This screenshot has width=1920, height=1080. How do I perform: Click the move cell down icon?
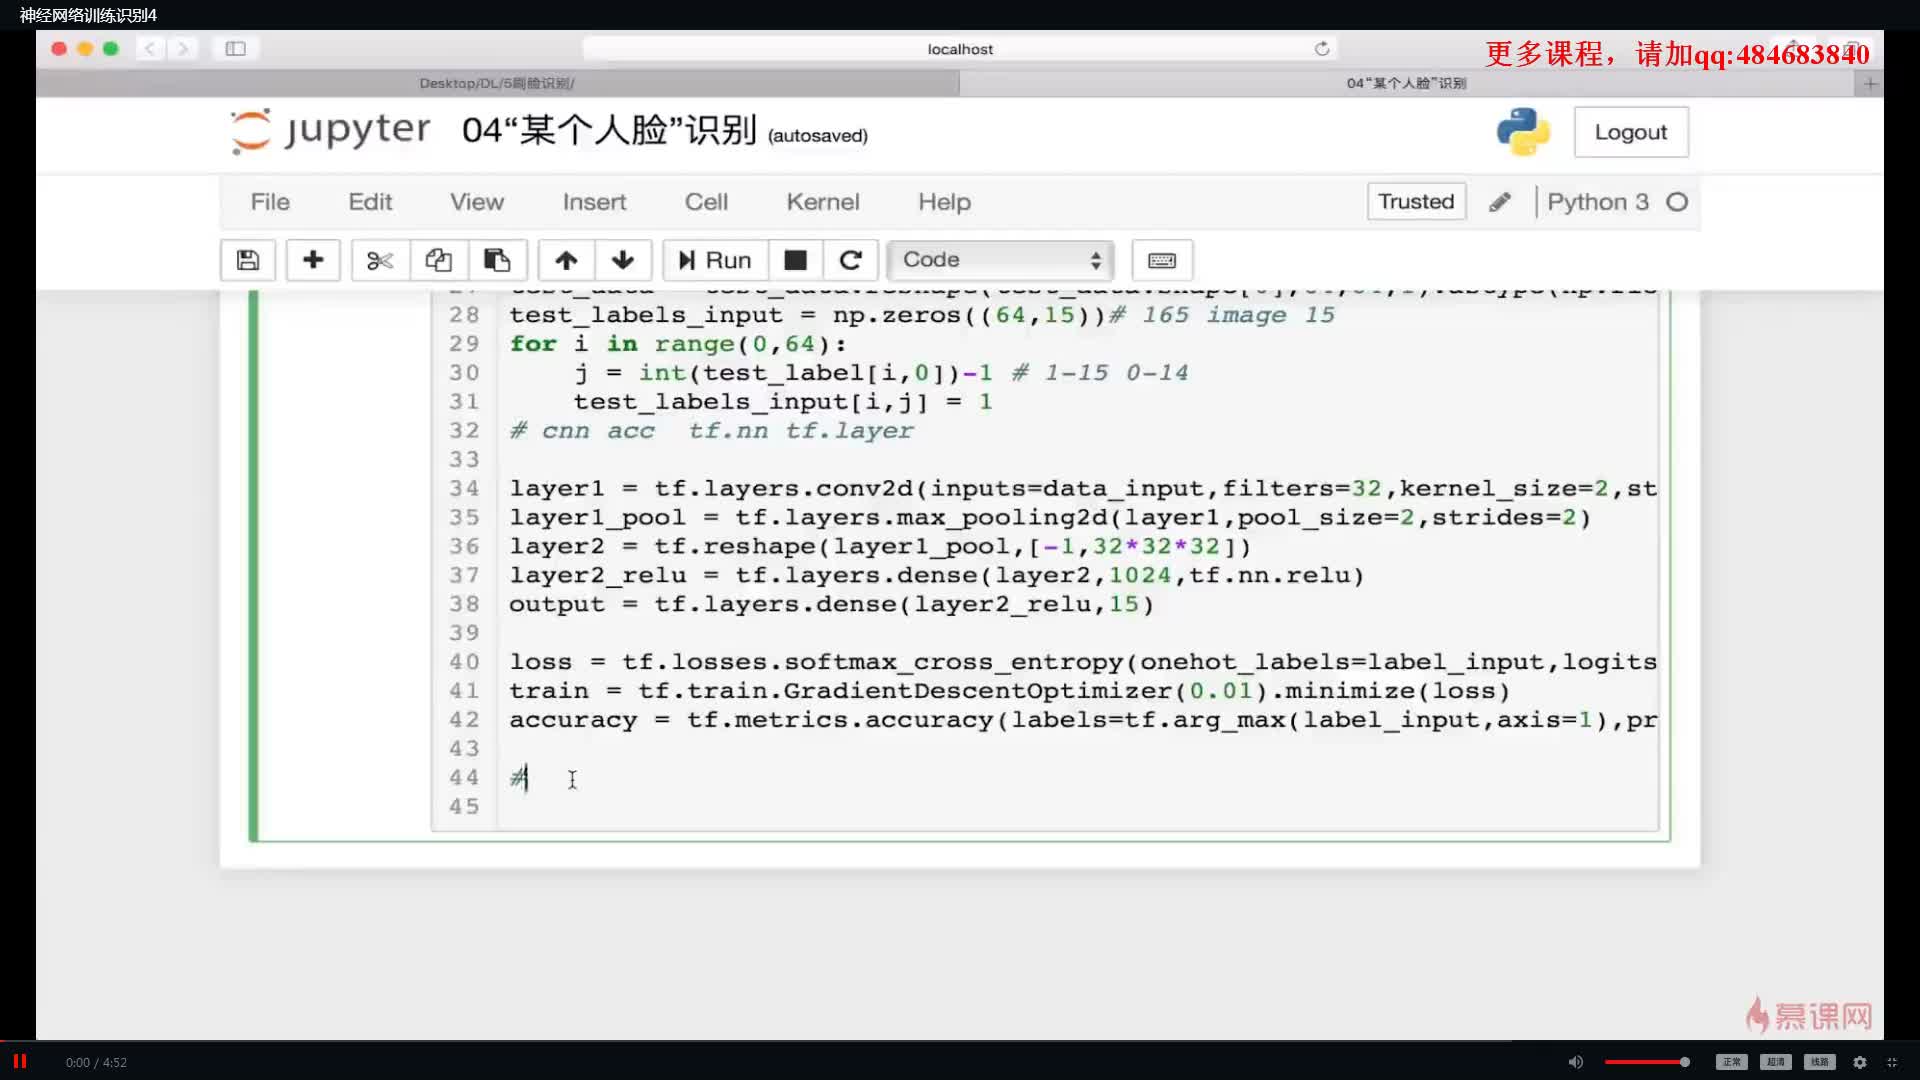tap(622, 258)
